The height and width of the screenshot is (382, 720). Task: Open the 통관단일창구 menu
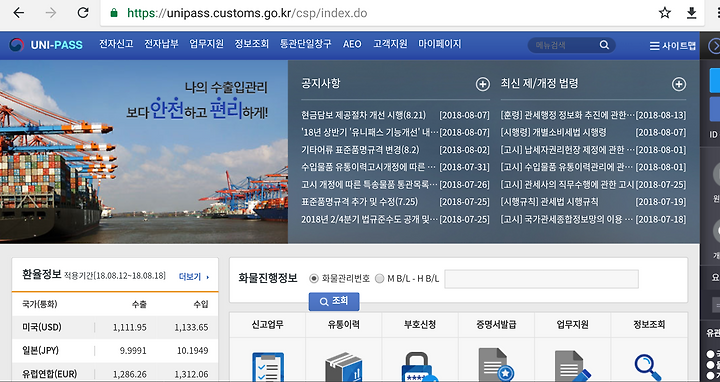point(305,44)
